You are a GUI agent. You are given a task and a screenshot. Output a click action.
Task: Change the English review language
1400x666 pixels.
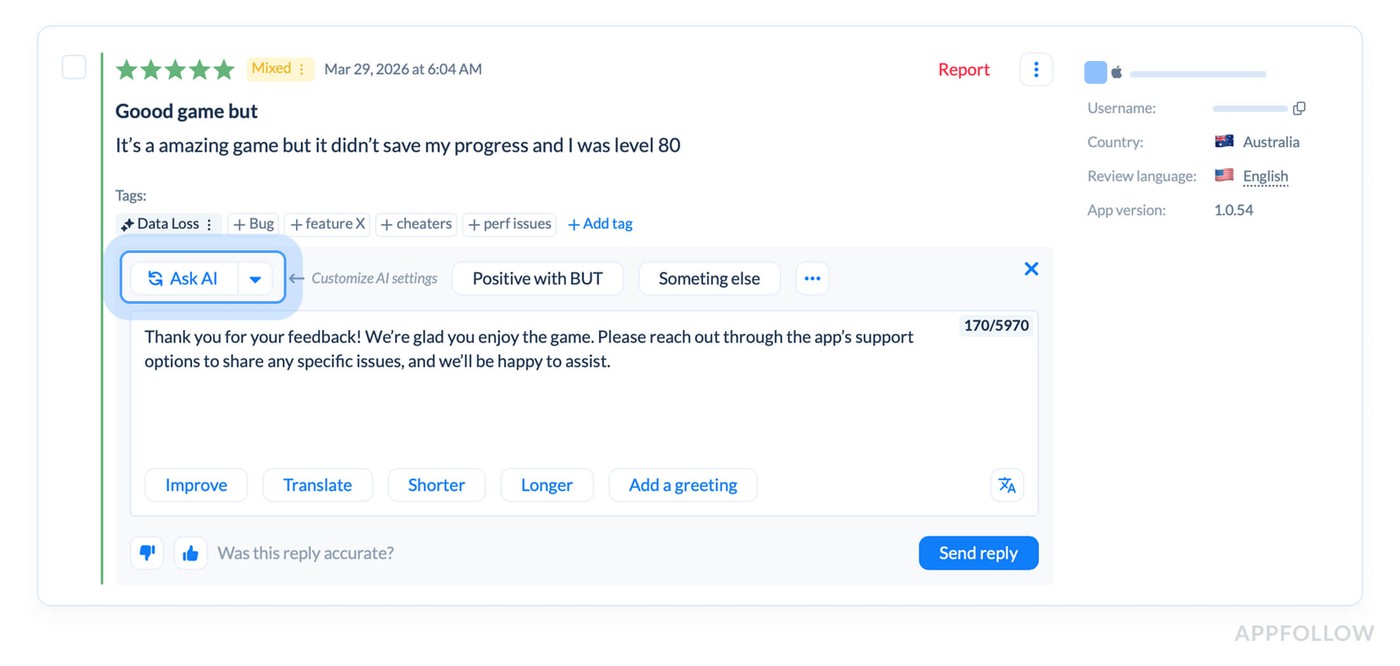[1264, 176]
